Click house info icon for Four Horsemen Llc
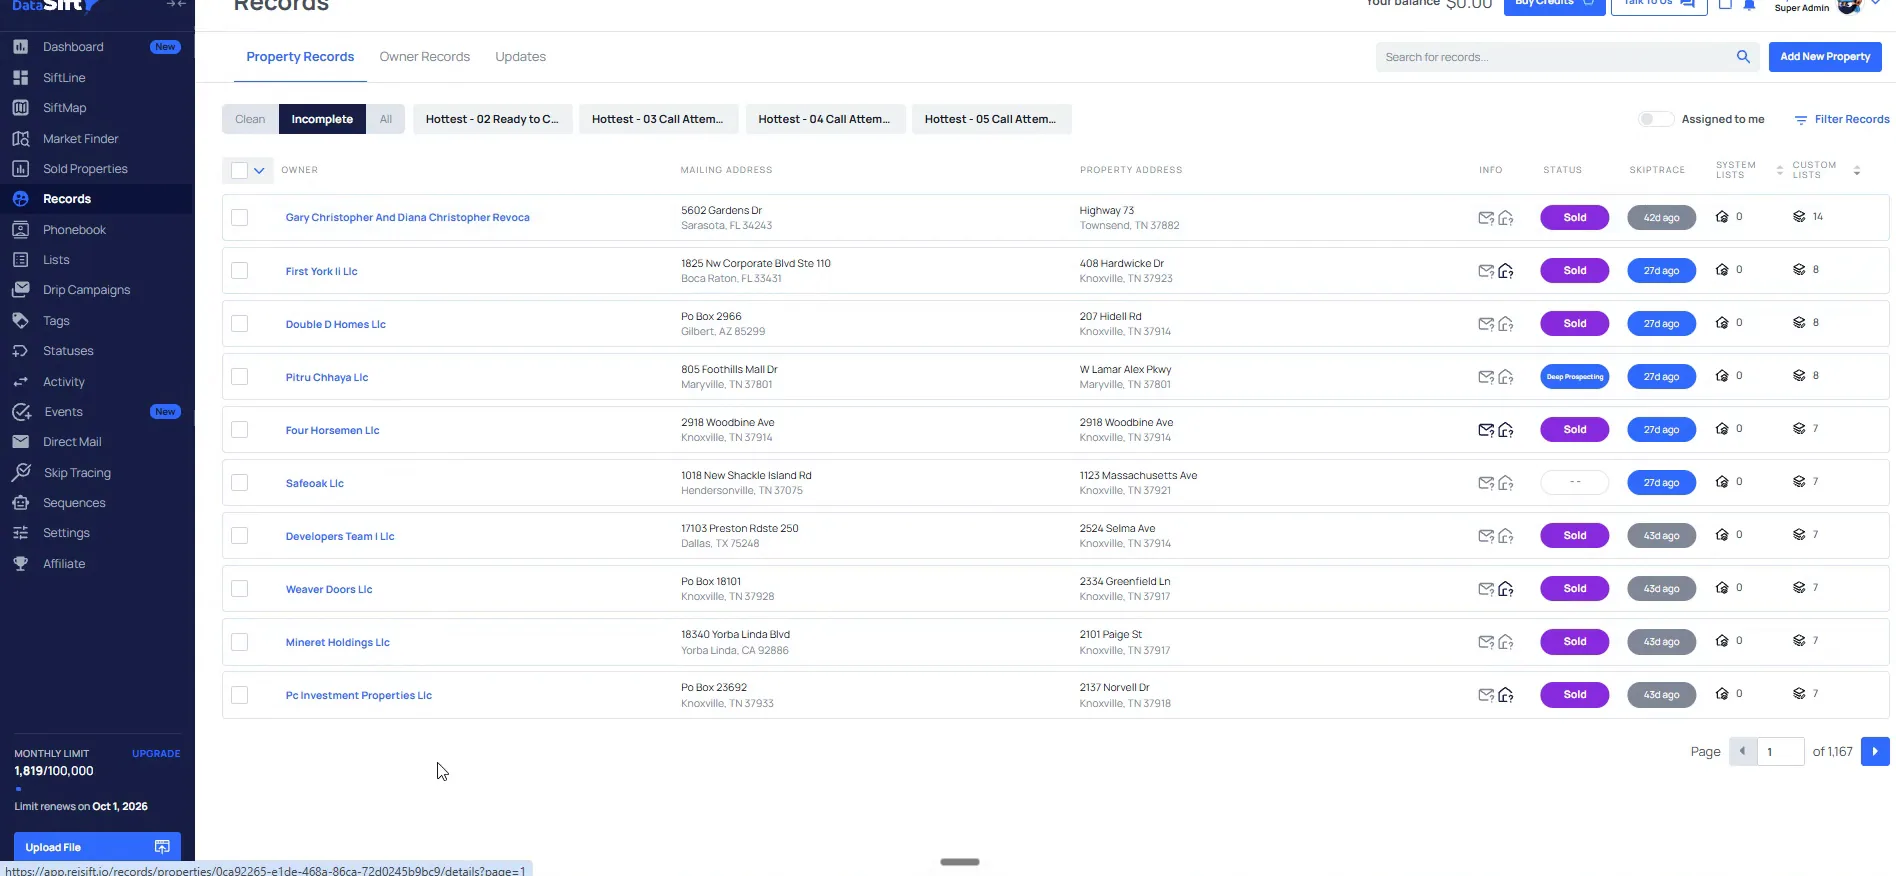Viewport: 1896px width, 876px height. [x=1506, y=430]
